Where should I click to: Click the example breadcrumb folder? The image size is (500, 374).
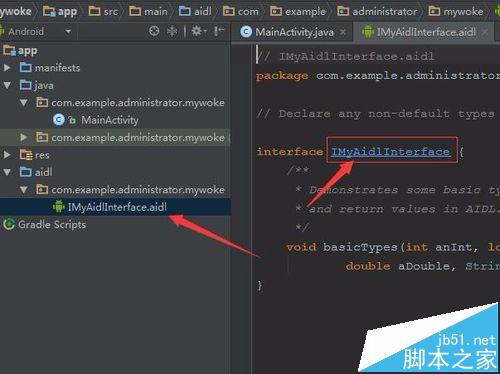pos(298,12)
